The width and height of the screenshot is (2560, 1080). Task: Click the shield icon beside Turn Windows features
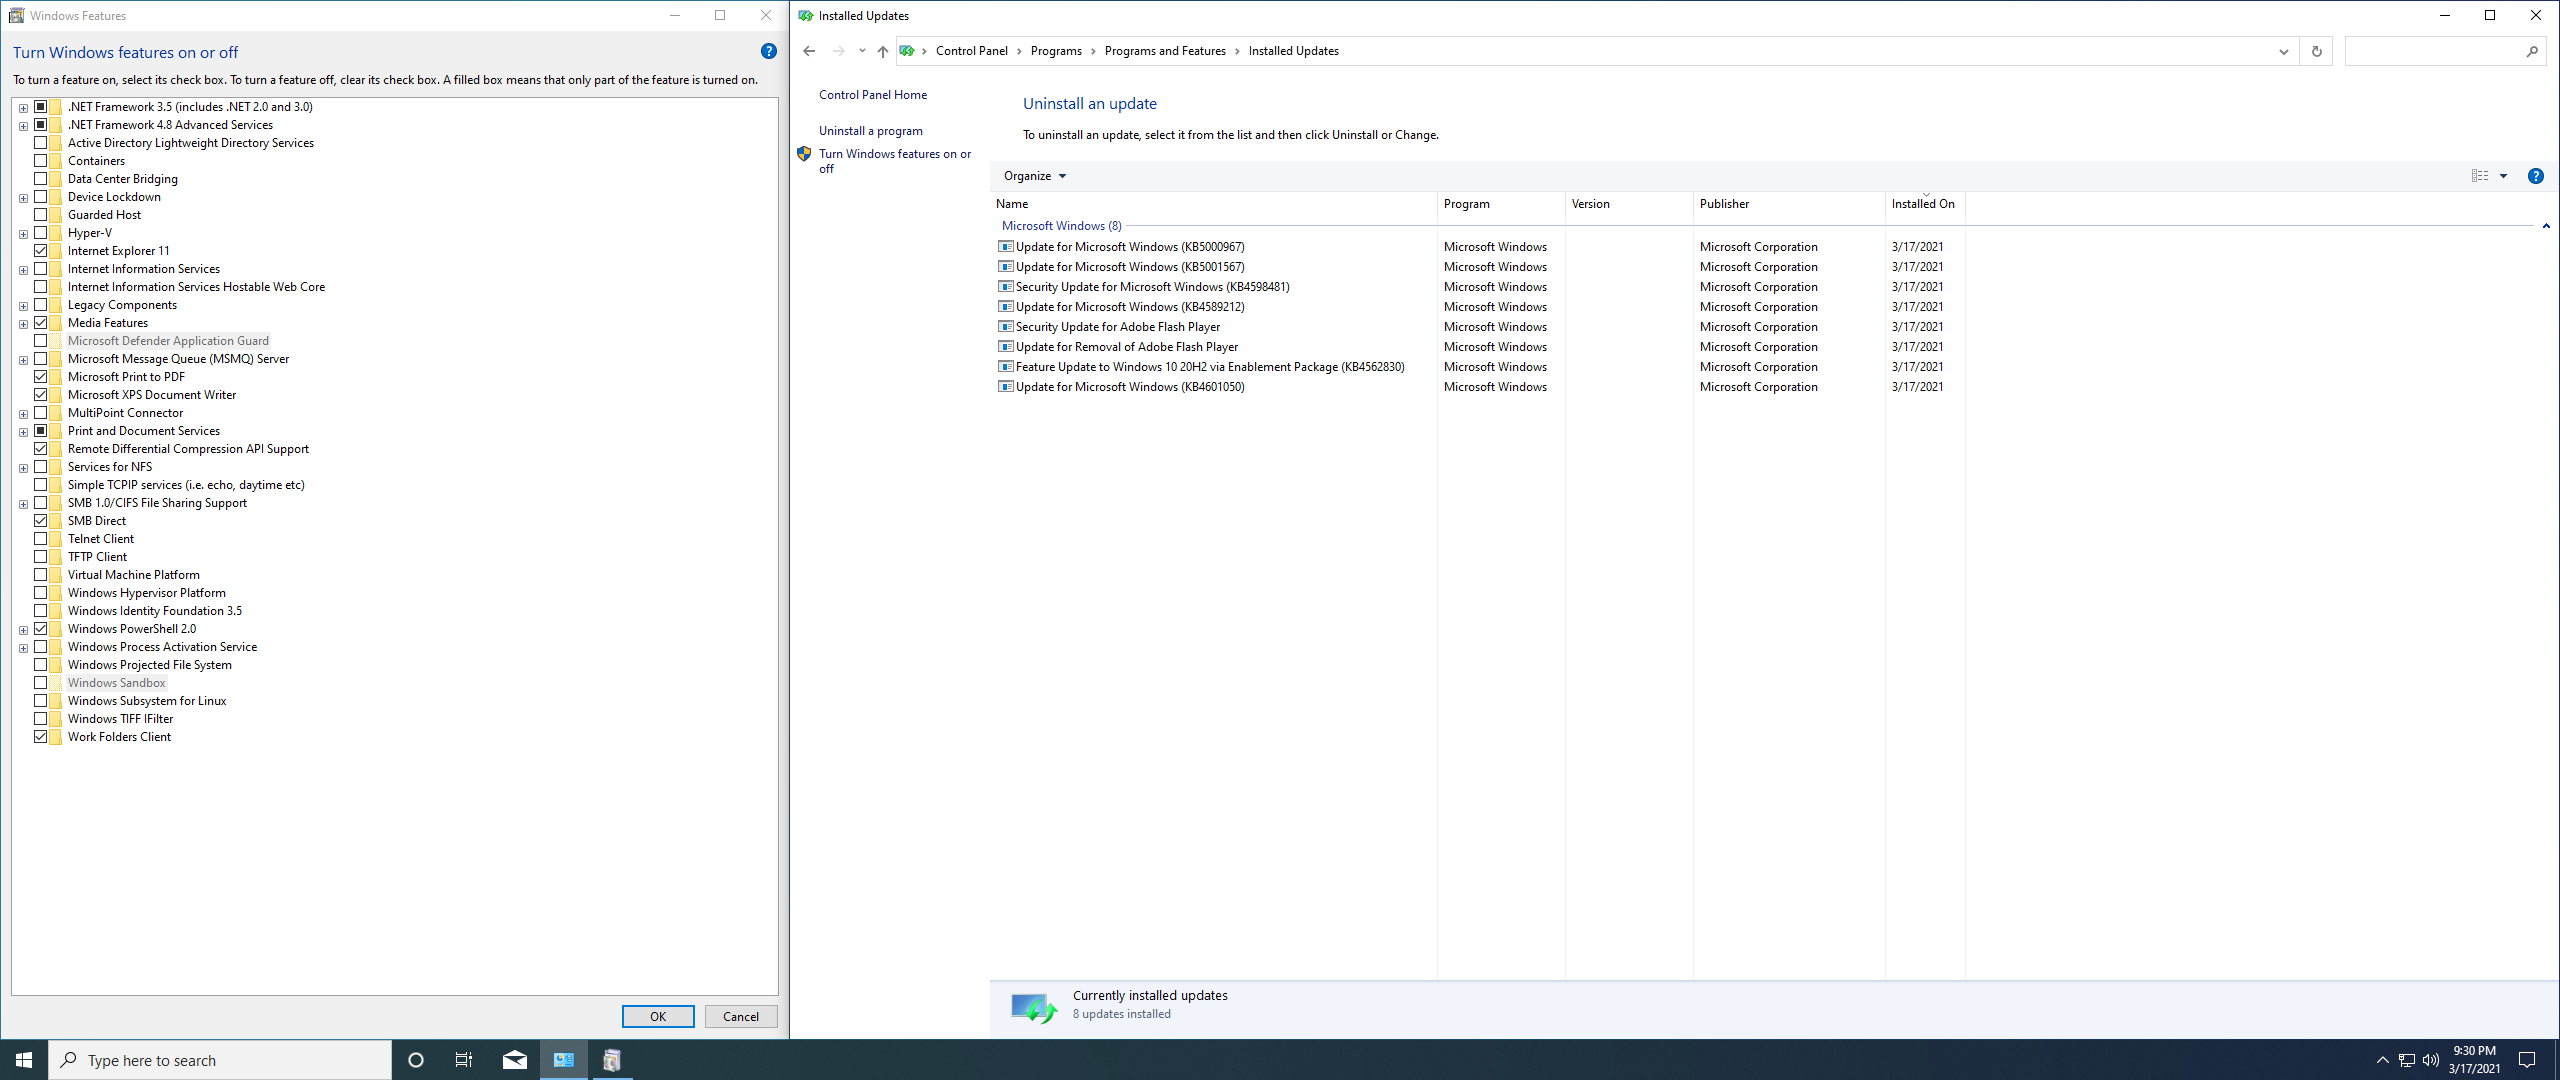tap(804, 154)
